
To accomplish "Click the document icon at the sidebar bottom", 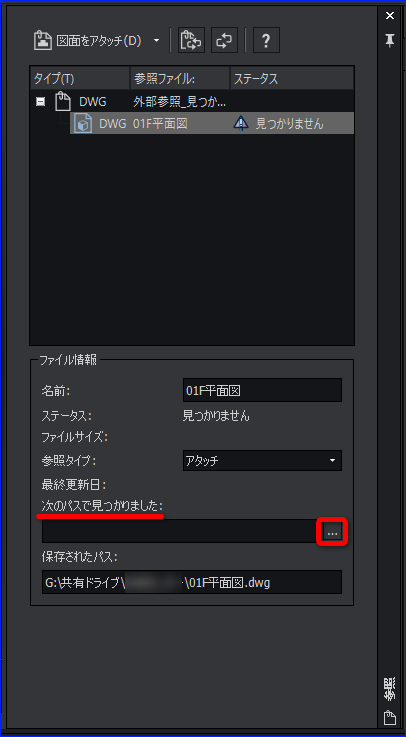I will click(x=389, y=718).
